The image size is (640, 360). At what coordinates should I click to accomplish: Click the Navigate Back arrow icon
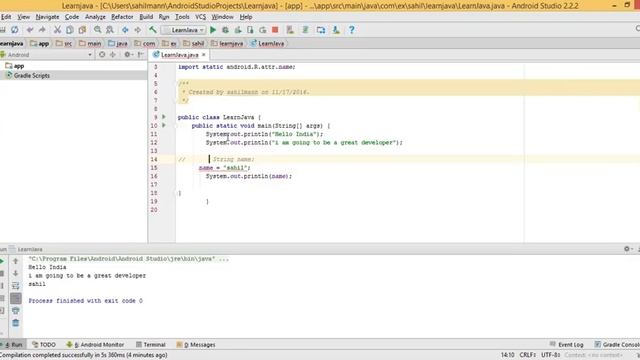point(125,30)
